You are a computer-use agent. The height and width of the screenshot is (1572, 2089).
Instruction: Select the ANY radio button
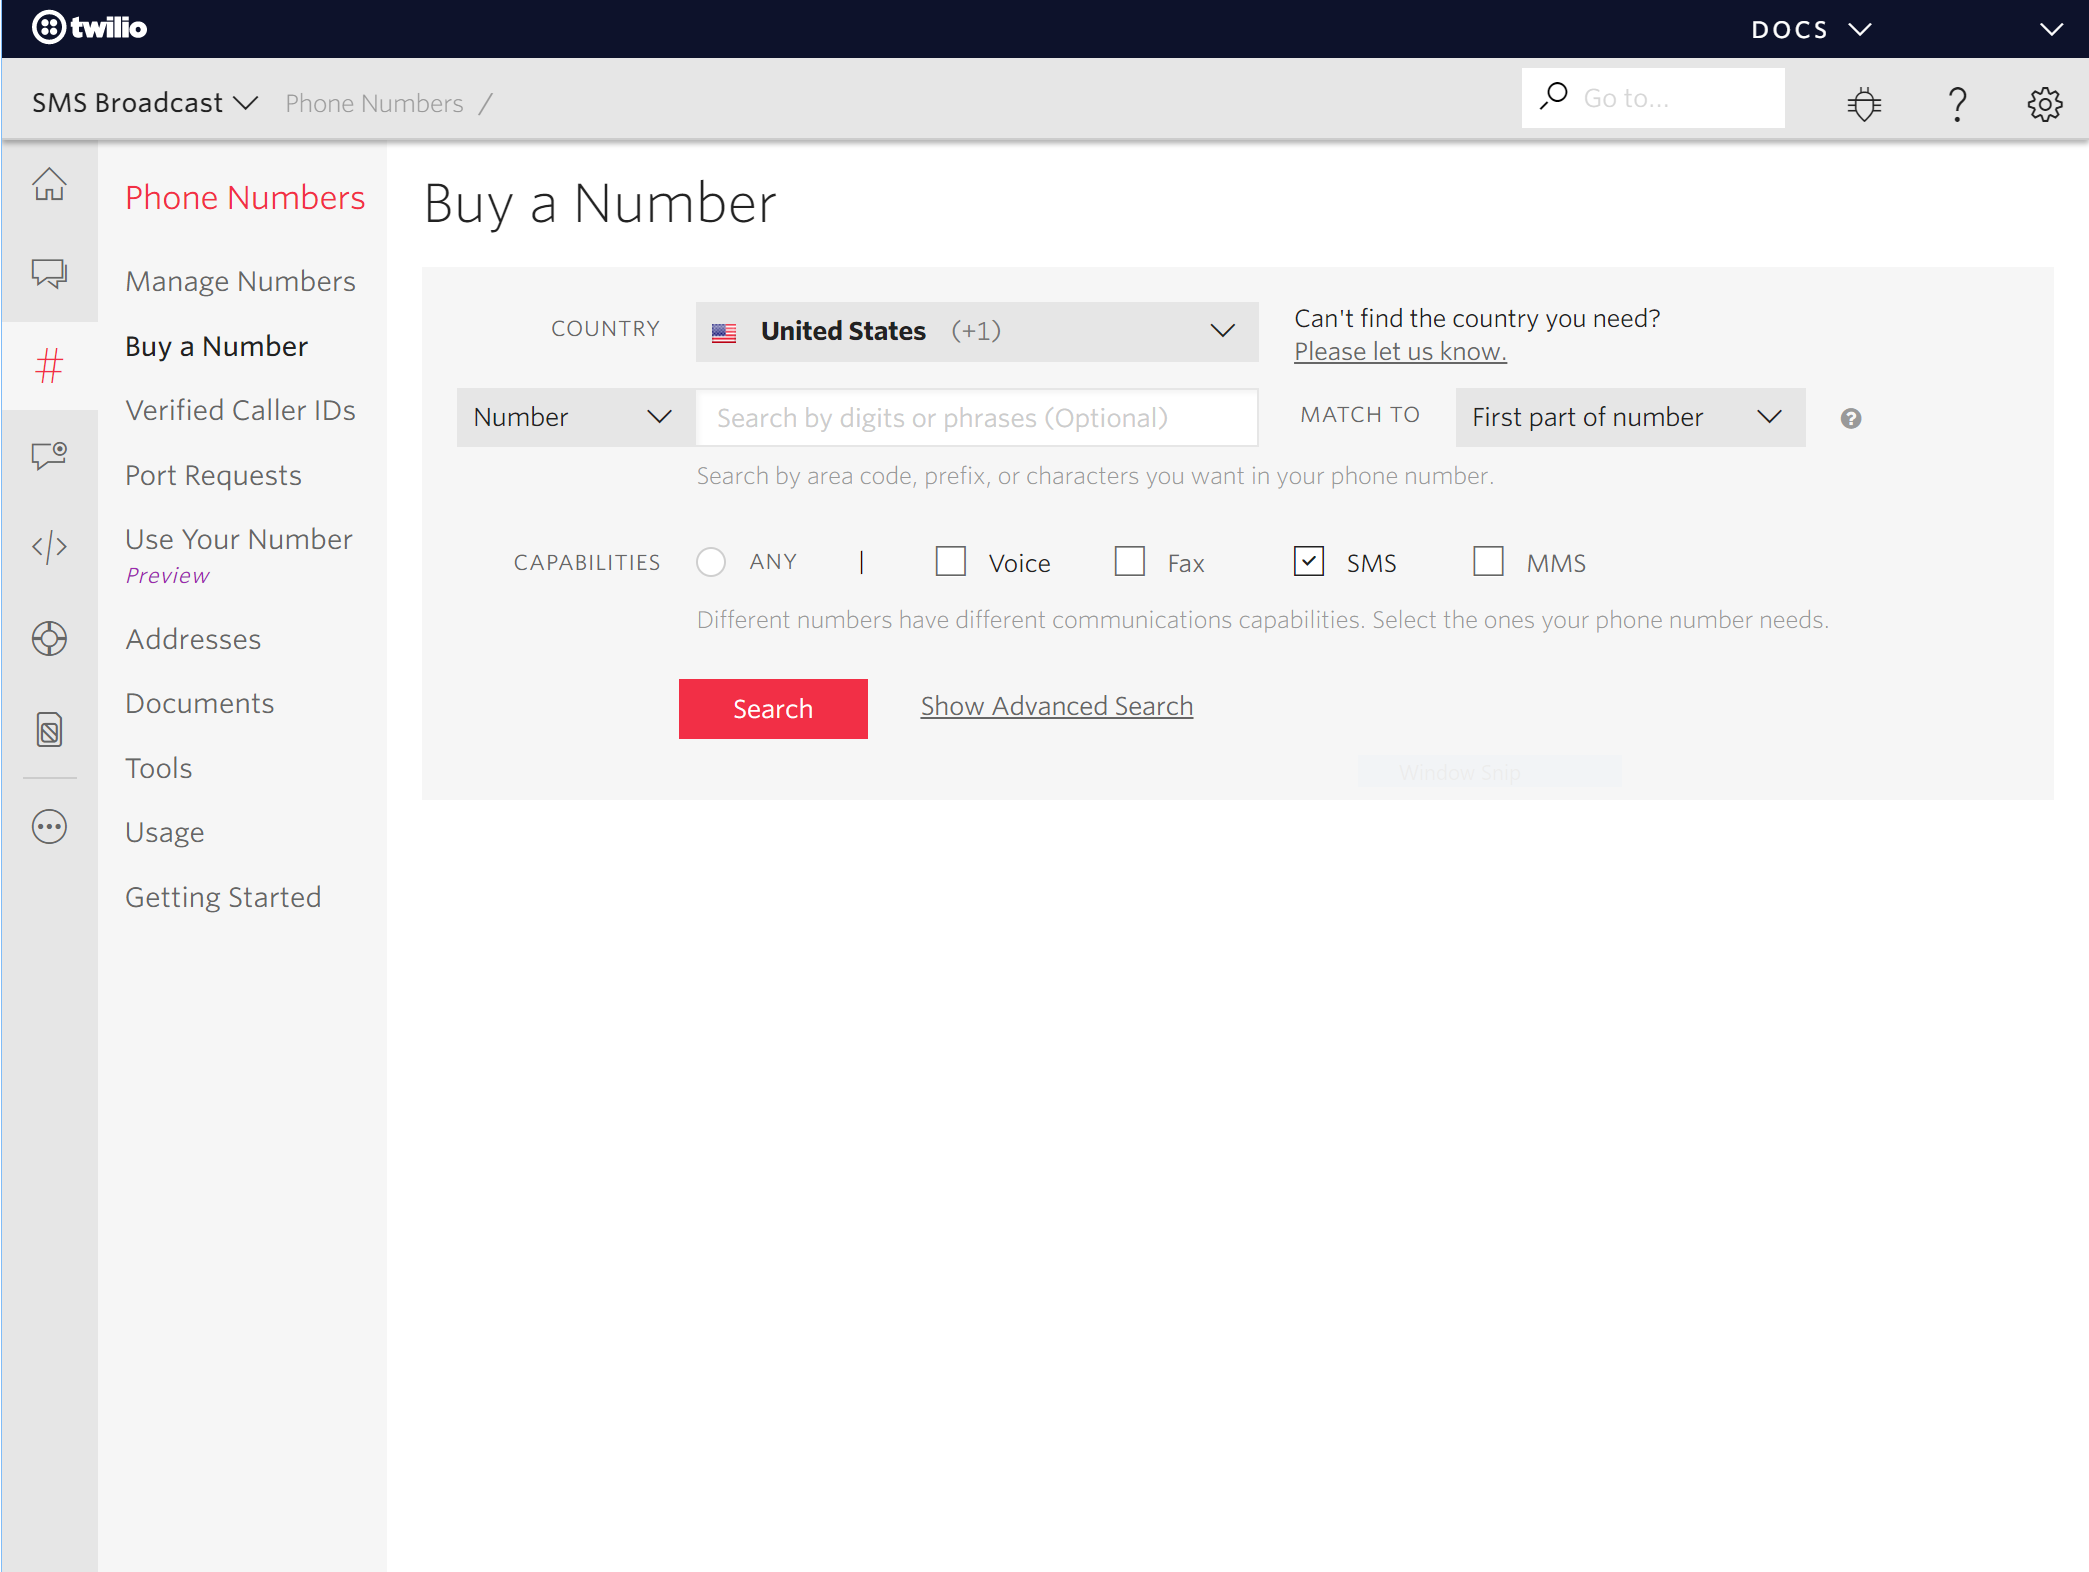713,561
